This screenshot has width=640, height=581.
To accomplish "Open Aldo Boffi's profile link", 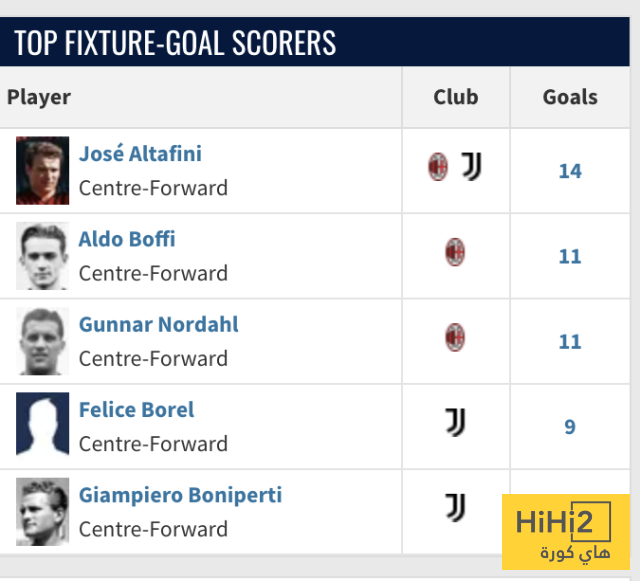I will (127, 239).
